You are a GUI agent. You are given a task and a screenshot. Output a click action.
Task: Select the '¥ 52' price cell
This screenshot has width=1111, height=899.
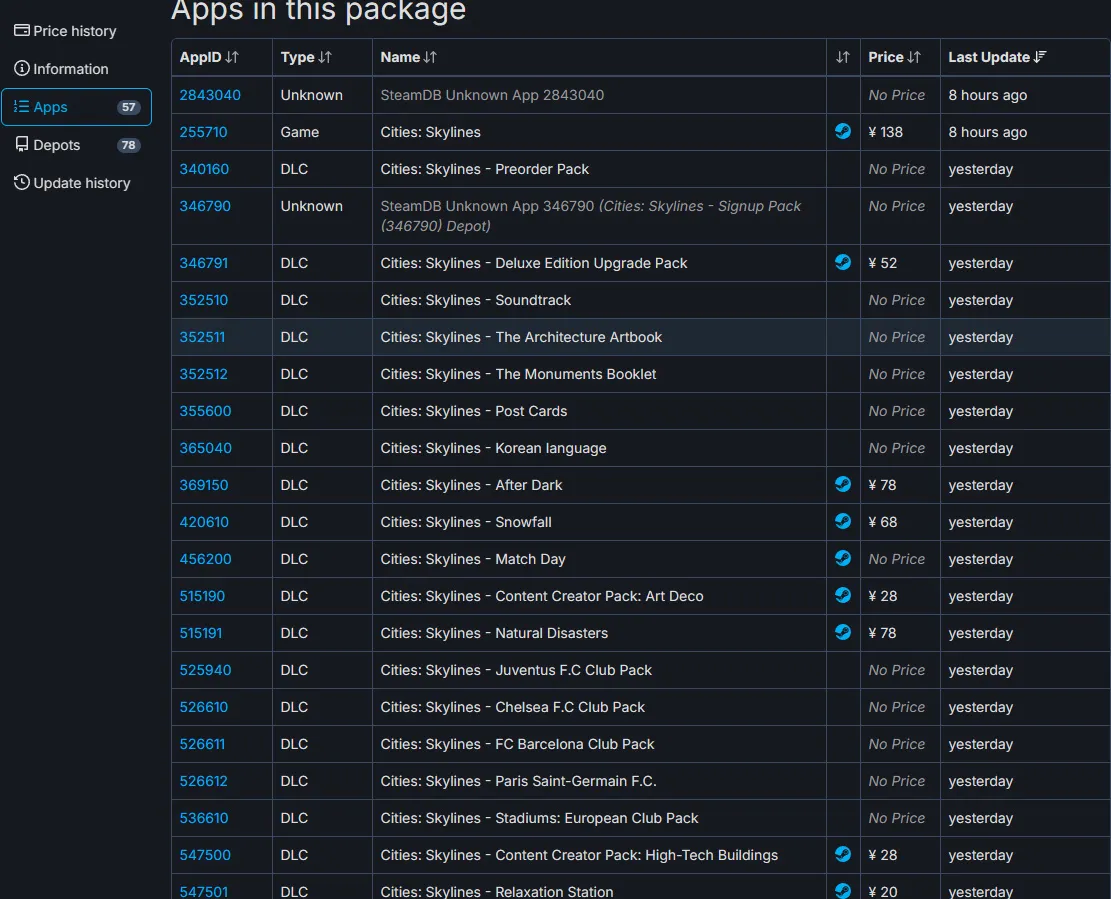pyautogui.click(x=900, y=263)
